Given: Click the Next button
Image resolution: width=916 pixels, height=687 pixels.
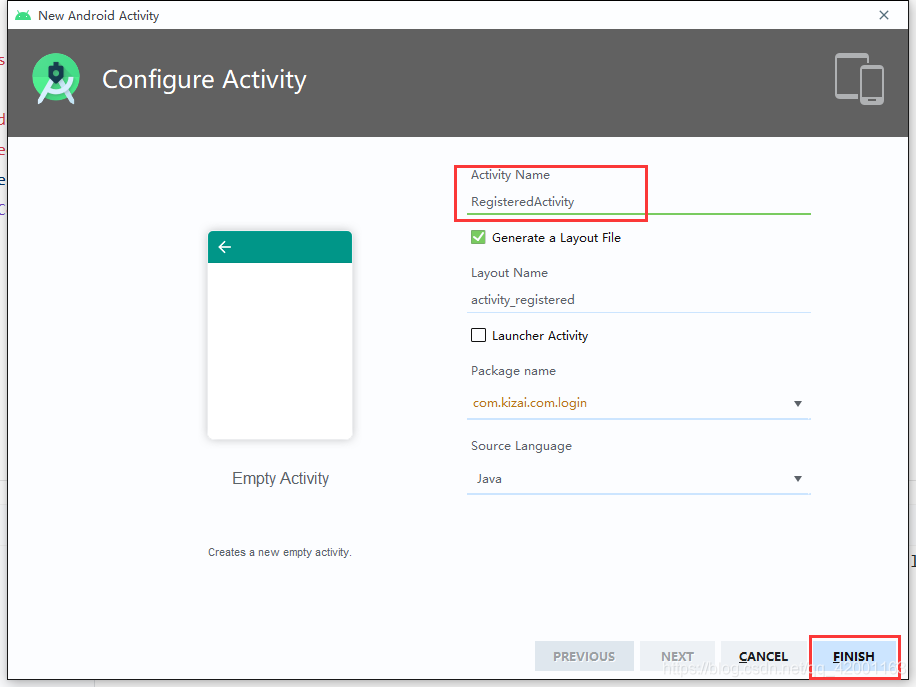Looking at the screenshot, I should click(x=677, y=656).
